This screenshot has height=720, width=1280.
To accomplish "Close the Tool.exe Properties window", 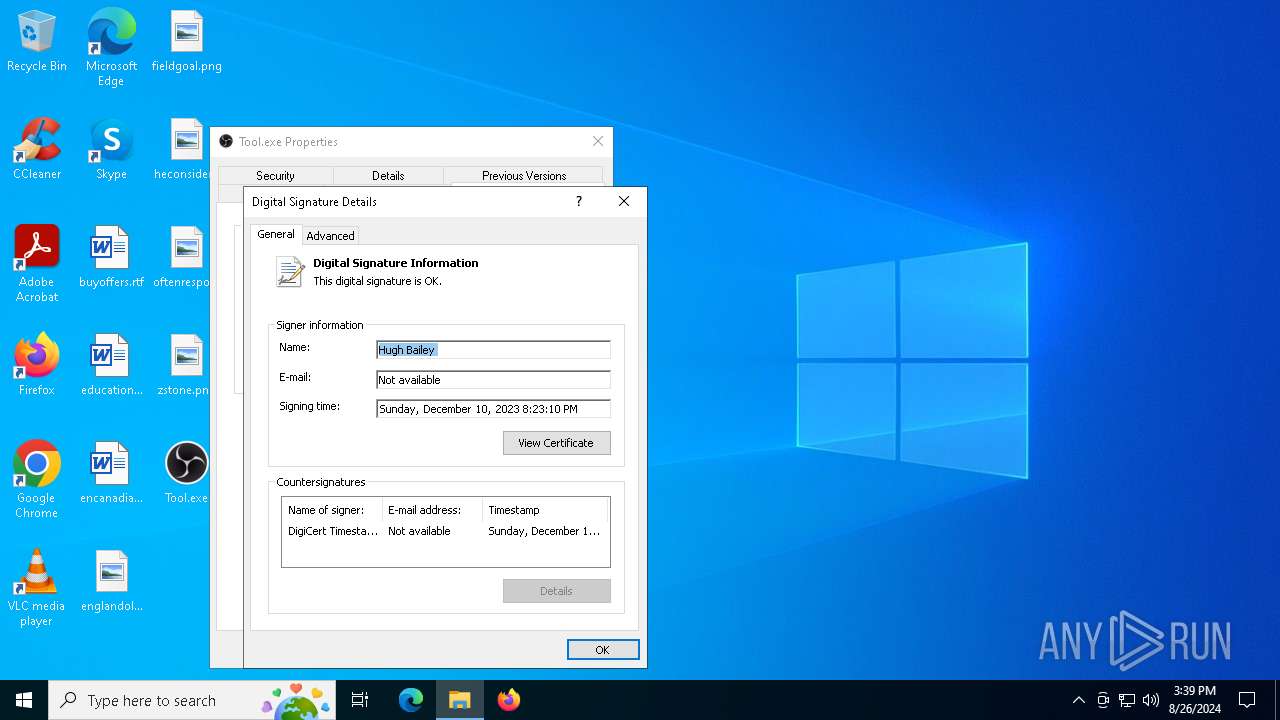I will 598,142.
